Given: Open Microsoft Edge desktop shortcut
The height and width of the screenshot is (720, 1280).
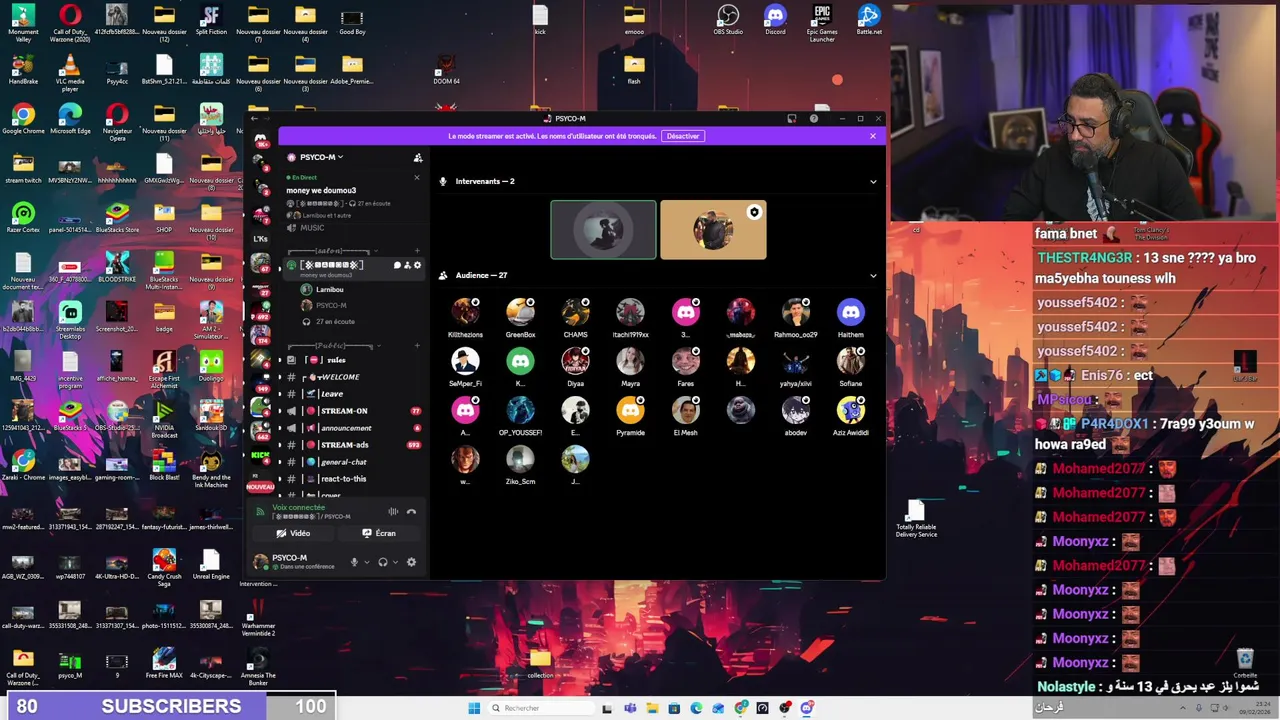Looking at the screenshot, I should [x=70, y=120].
